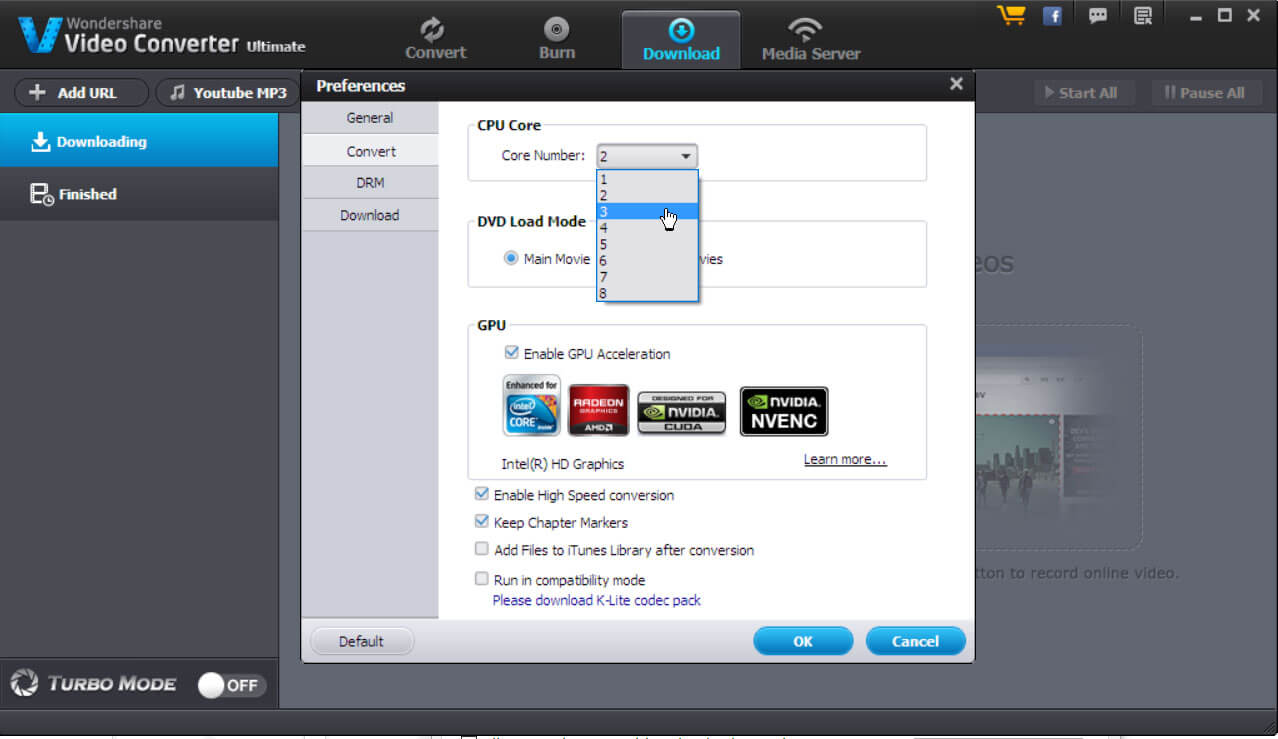Open the feedback speech bubble icon
The height and width of the screenshot is (739, 1278).
pos(1098,15)
